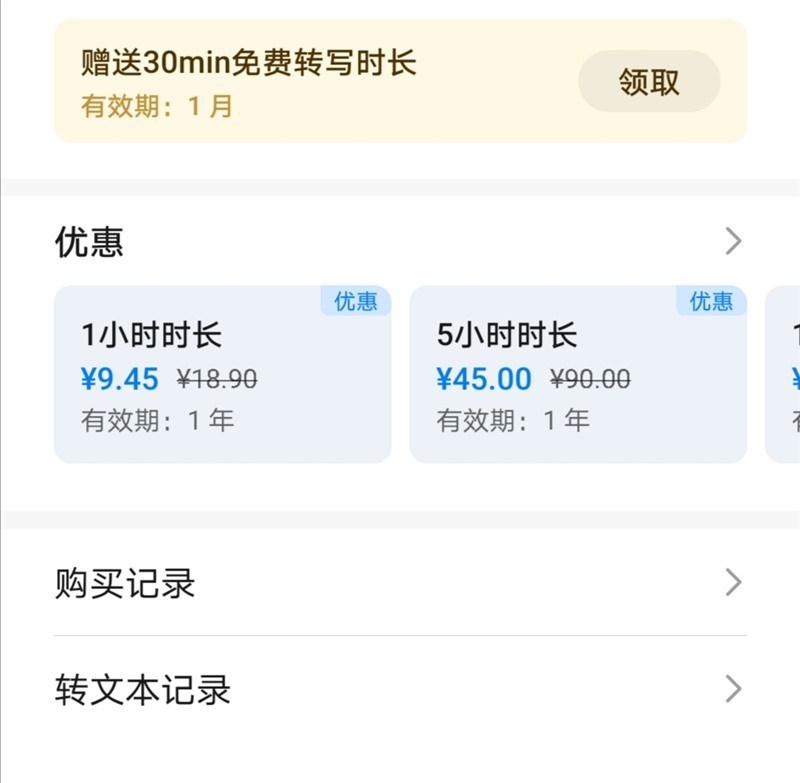800x783 pixels.
Task: Open the chevron beside 转文本记录
Action: tap(733, 689)
